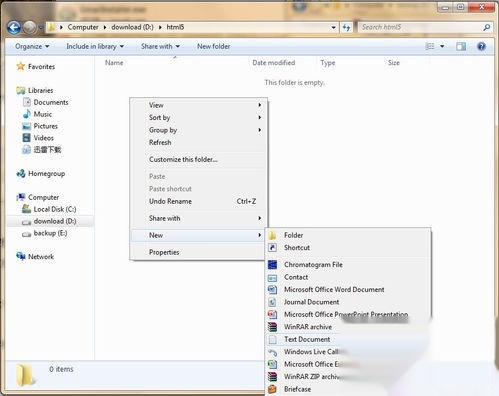
Task: Open the Organize menu
Action: (x=32, y=46)
